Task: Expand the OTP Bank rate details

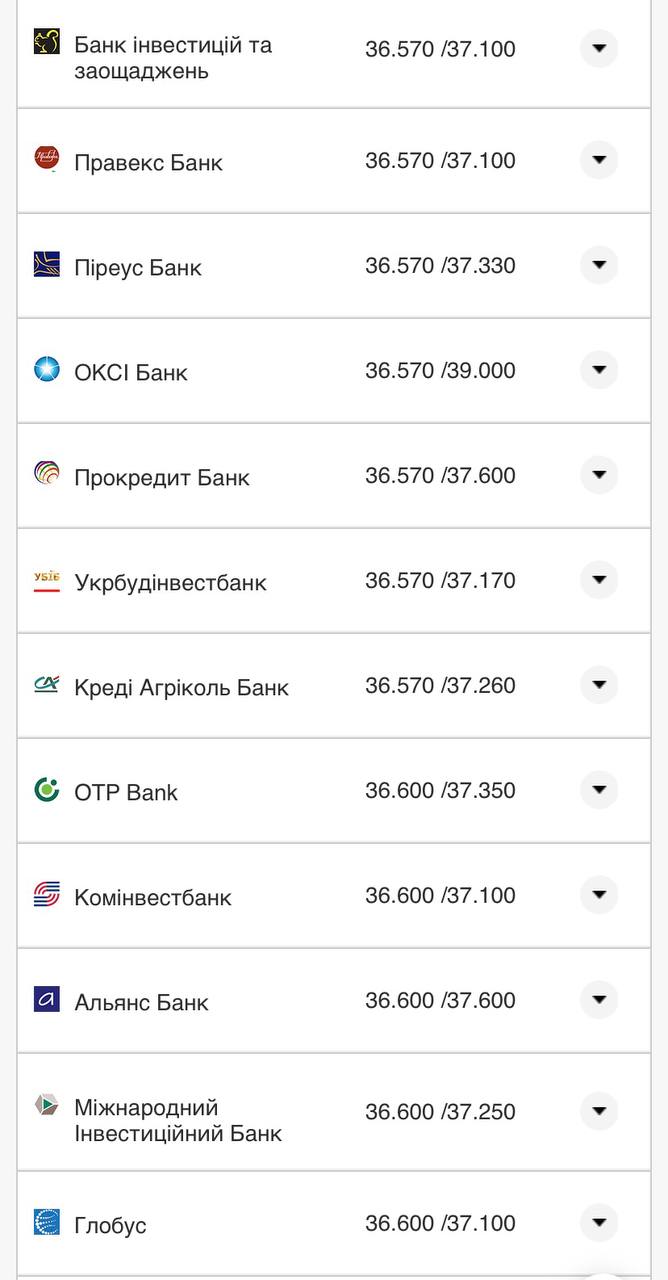Action: pyautogui.click(x=599, y=790)
